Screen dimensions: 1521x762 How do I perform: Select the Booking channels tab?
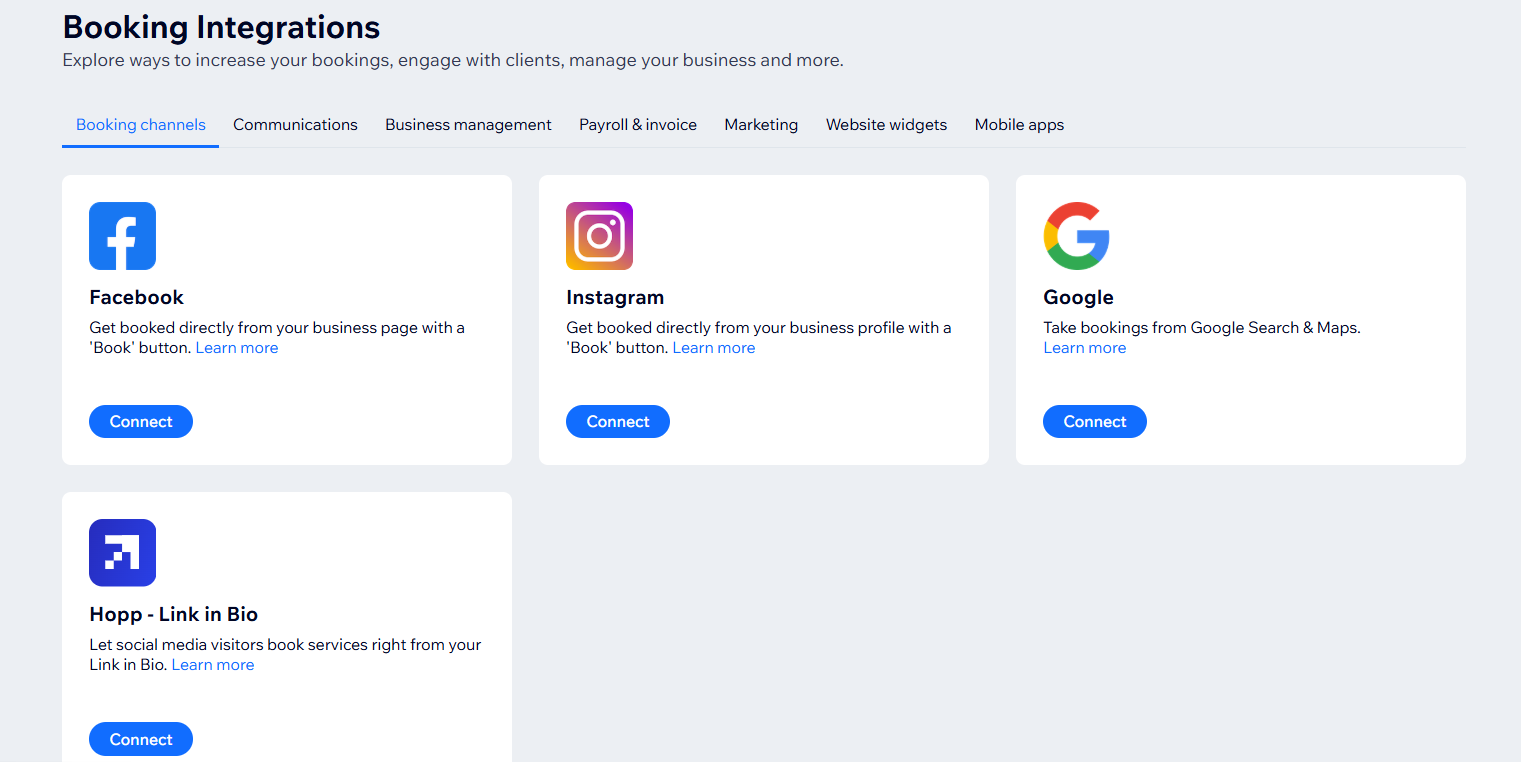point(141,125)
